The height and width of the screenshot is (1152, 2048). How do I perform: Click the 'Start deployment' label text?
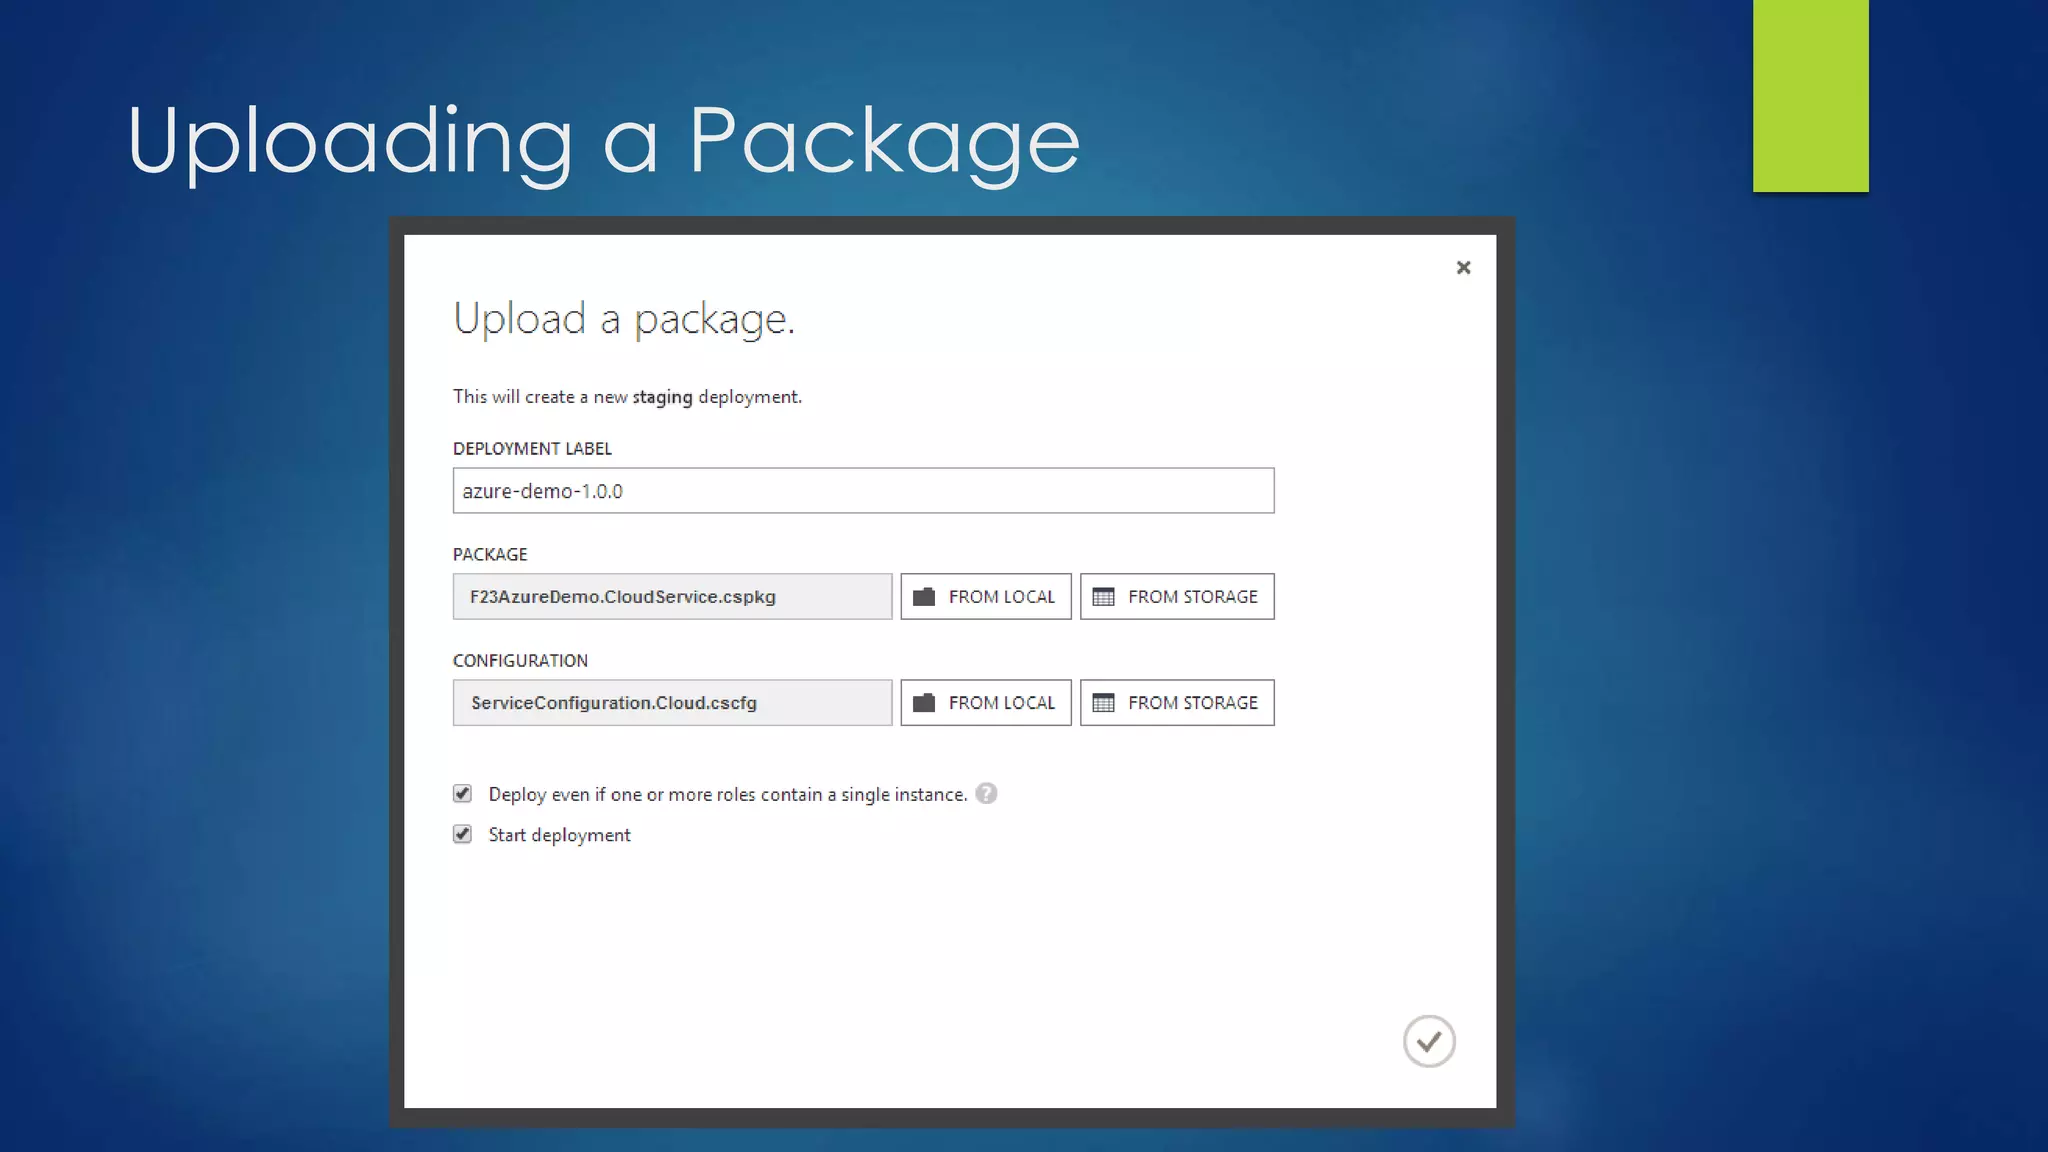(559, 835)
